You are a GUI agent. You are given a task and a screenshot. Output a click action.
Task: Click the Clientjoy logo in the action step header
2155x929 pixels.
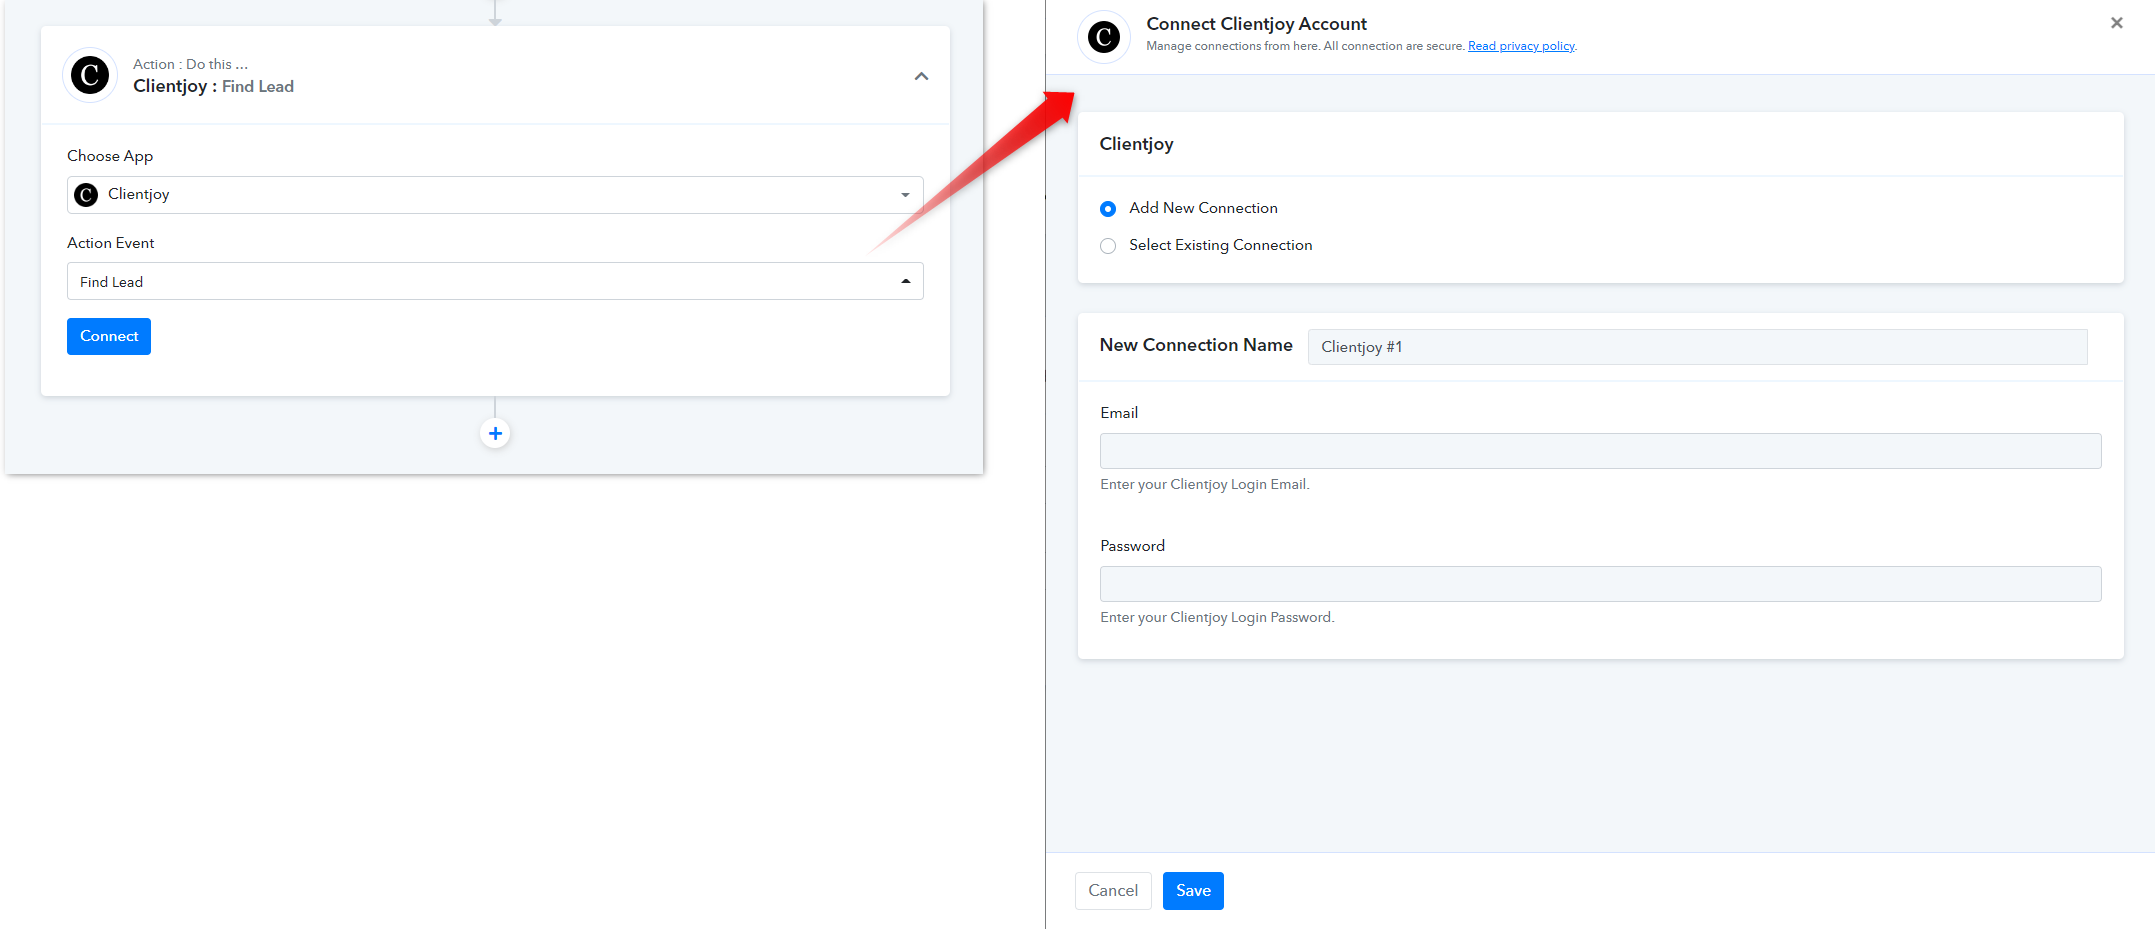click(x=90, y=75)
